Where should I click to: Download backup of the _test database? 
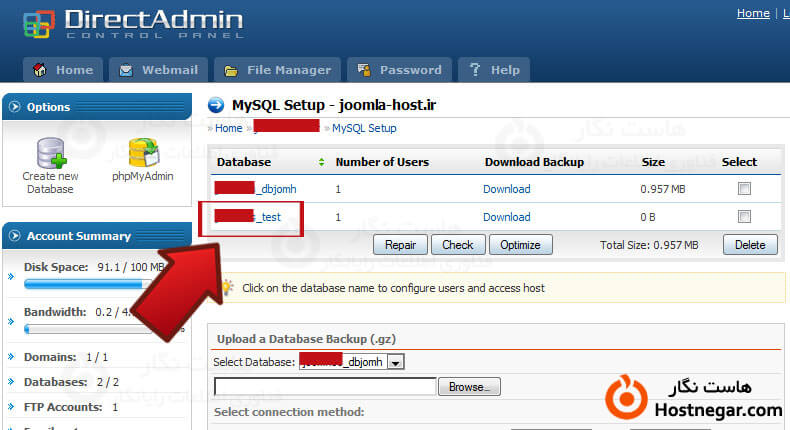tap(507, 217)
